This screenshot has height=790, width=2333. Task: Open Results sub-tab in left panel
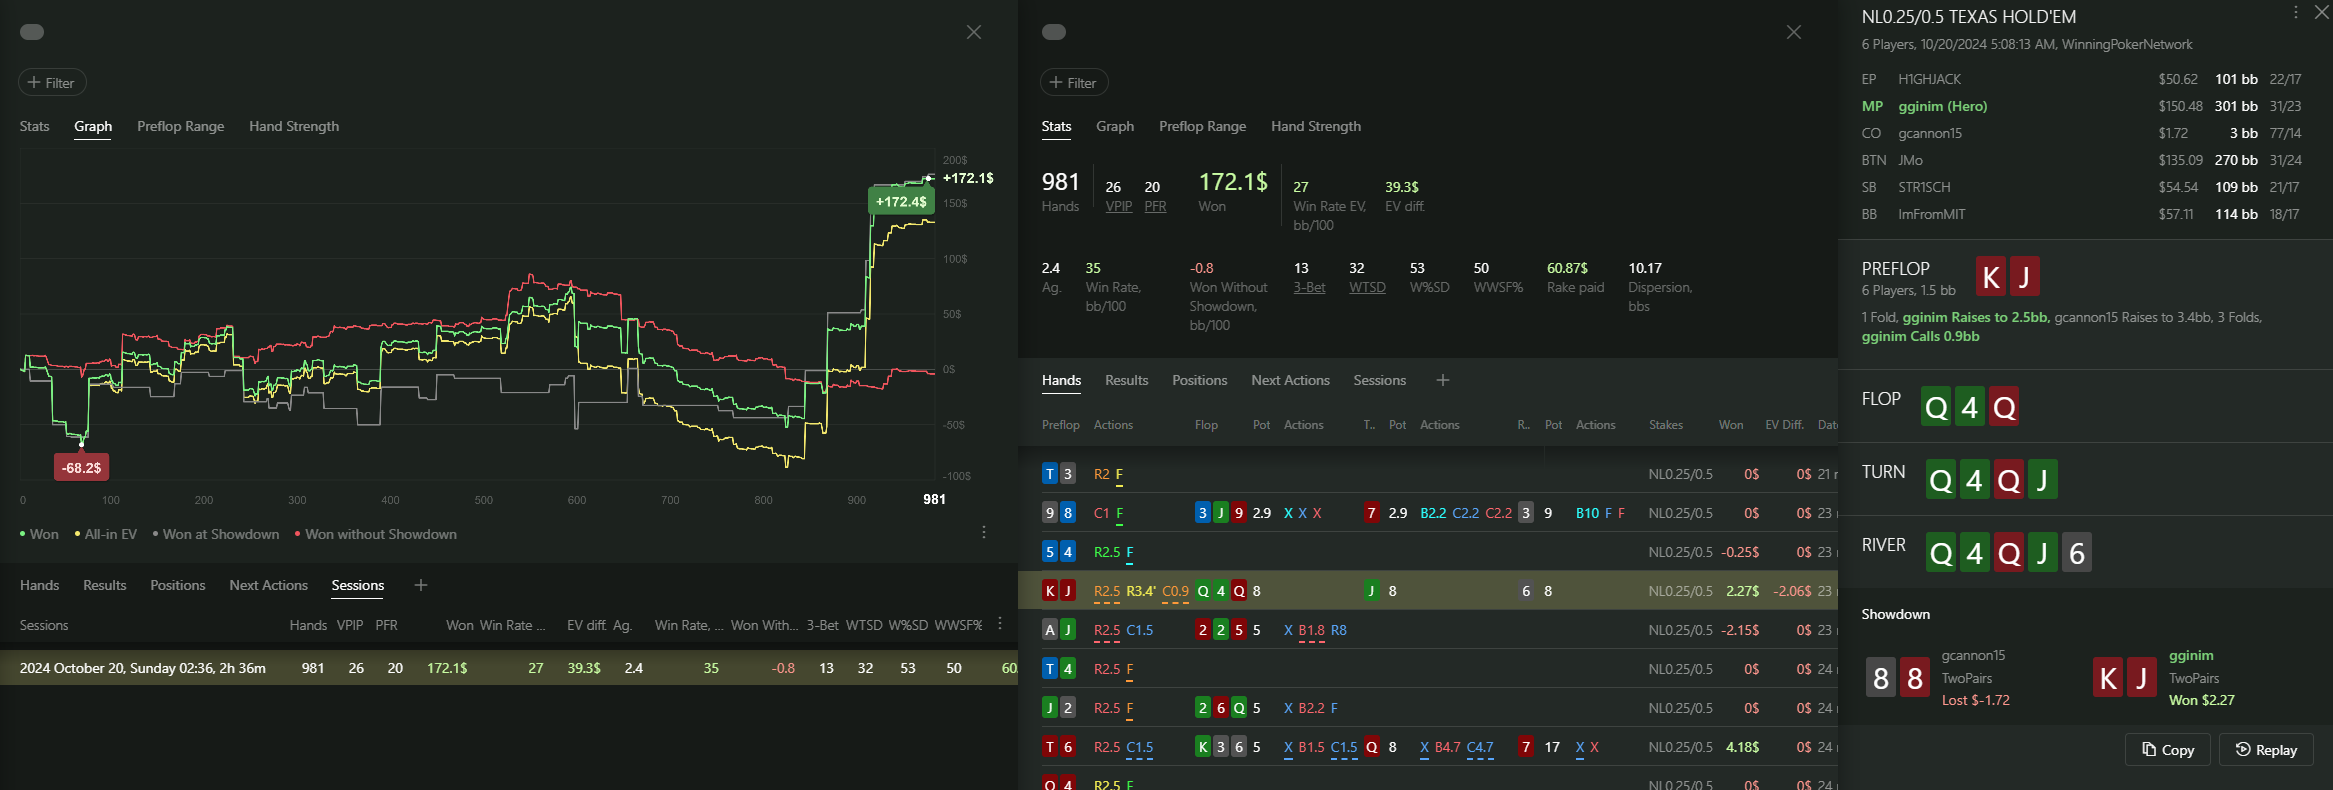click(x=104, y=585)
